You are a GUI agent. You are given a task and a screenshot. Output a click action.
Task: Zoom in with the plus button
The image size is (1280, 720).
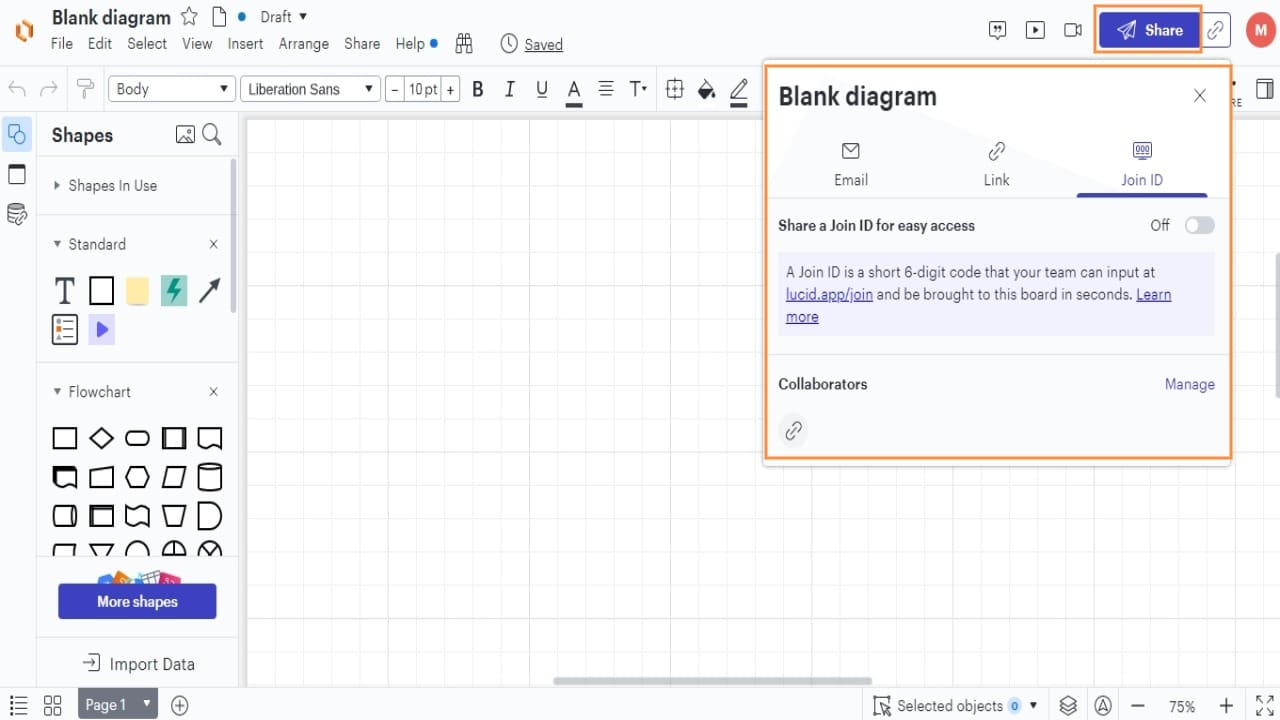pos(1226,705)
